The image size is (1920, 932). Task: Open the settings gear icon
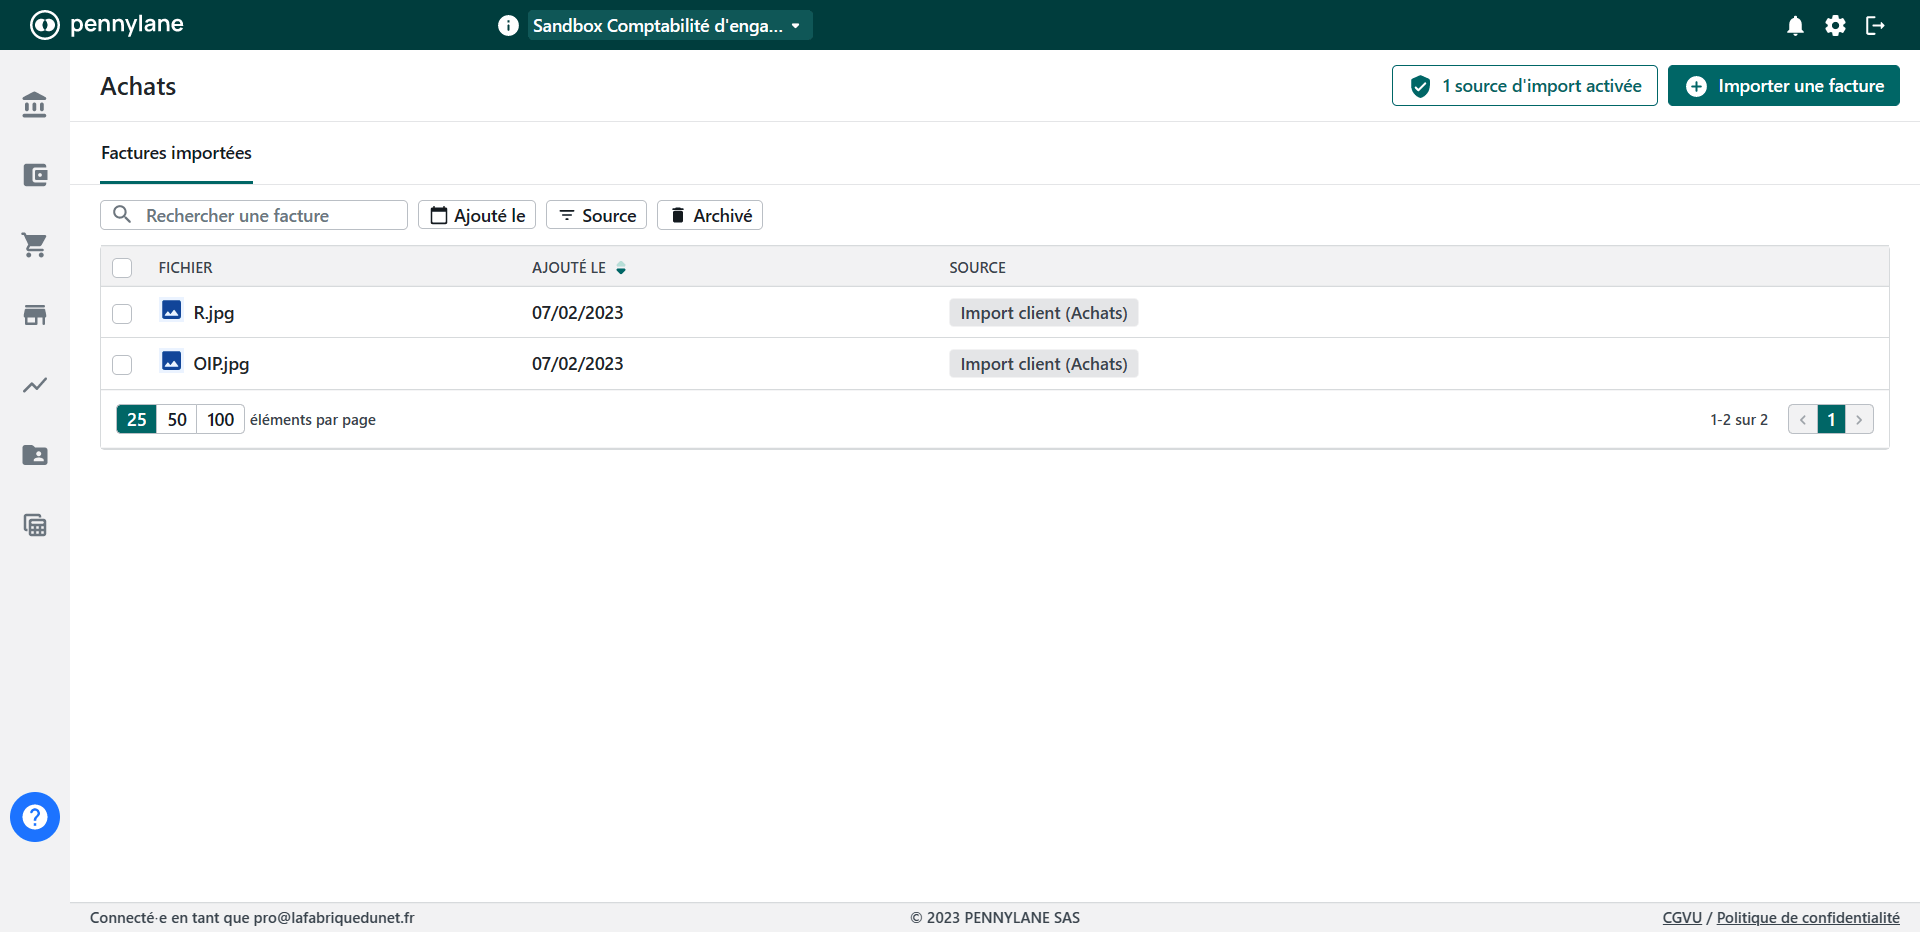[x=1835, y=26]
